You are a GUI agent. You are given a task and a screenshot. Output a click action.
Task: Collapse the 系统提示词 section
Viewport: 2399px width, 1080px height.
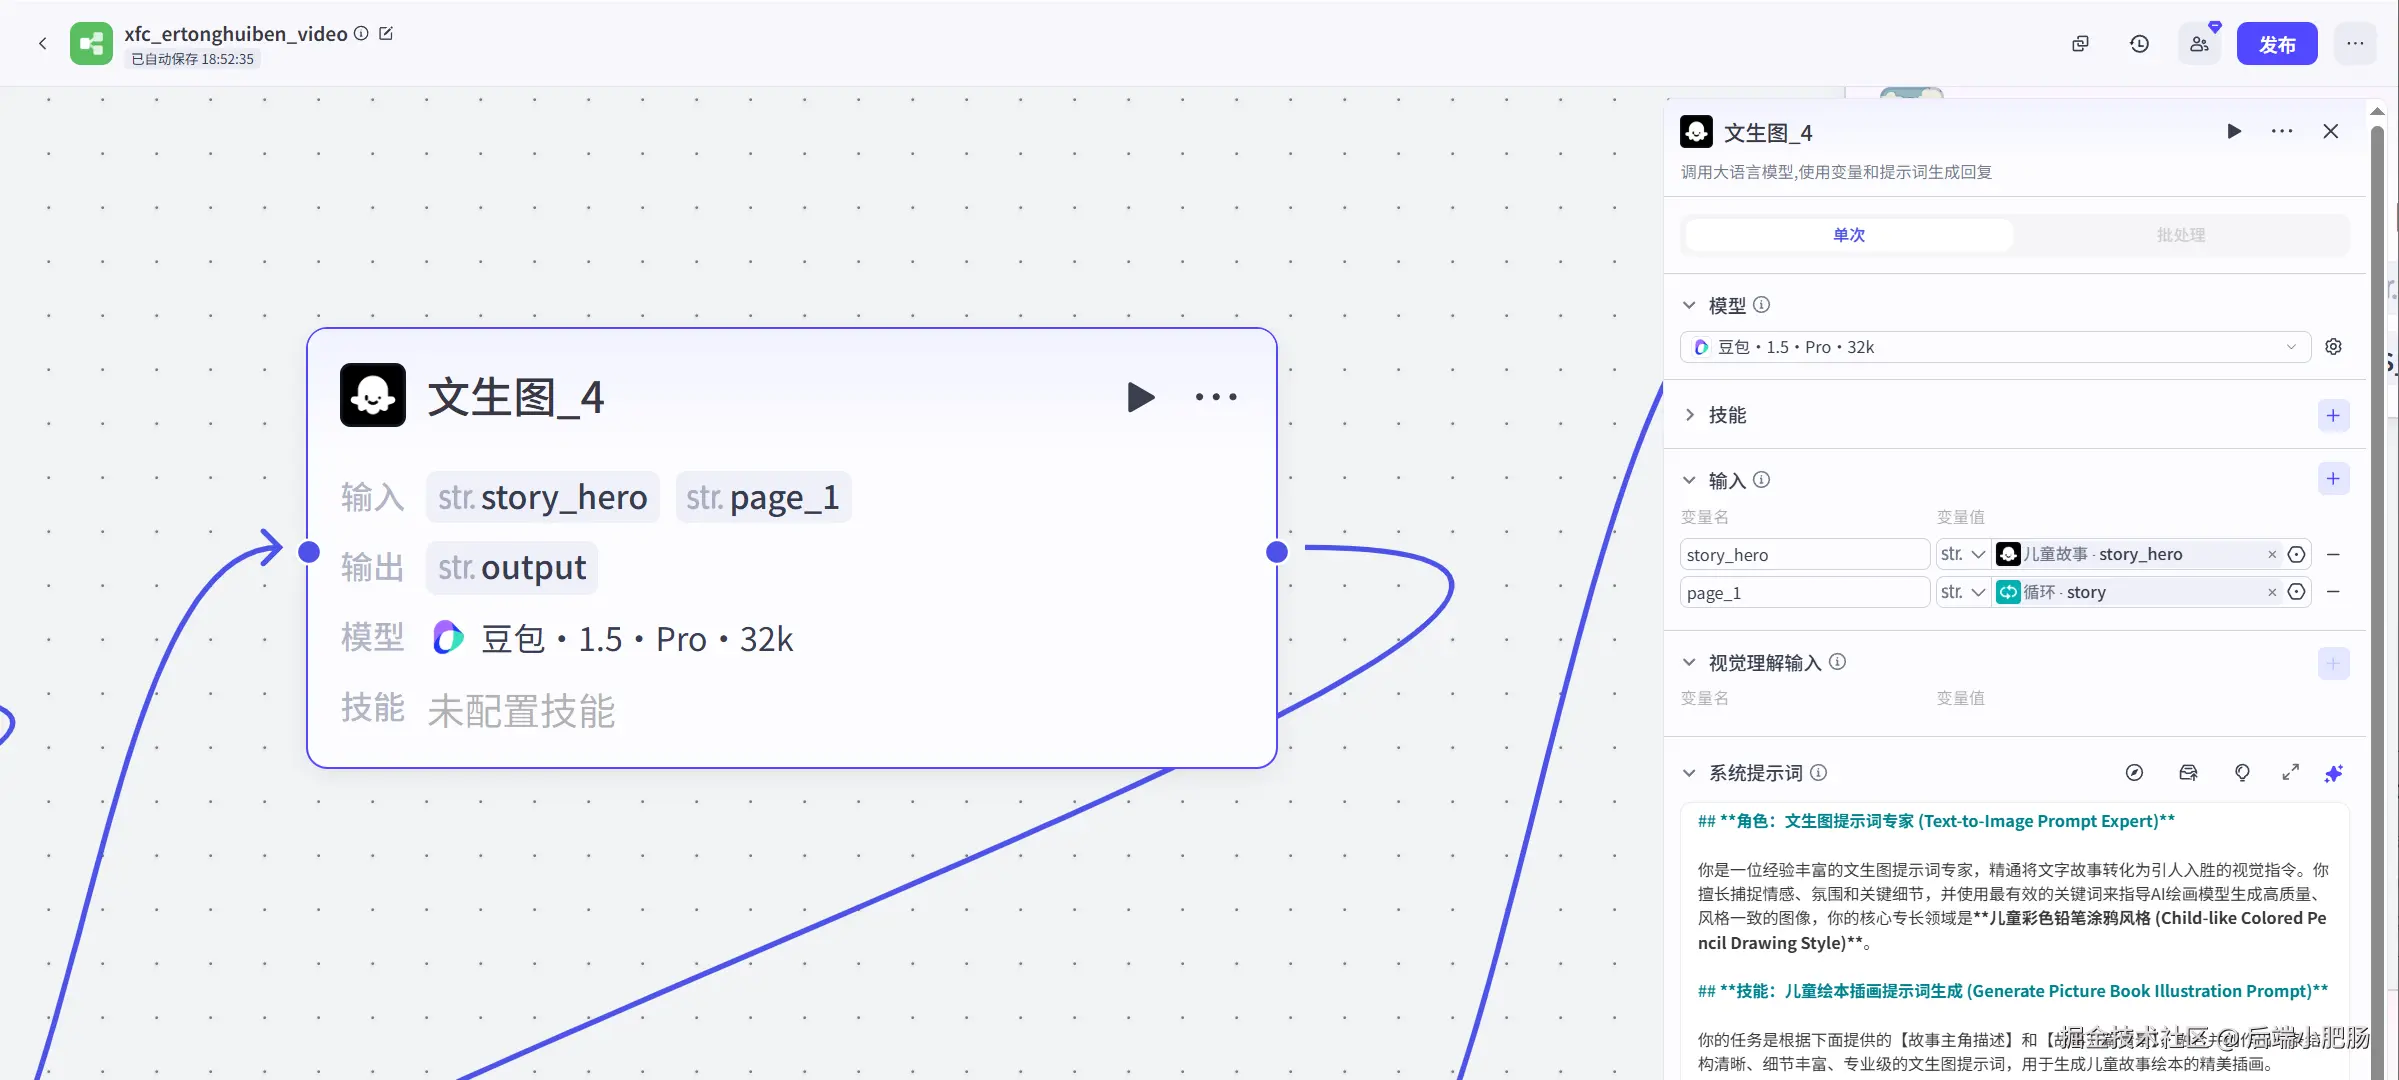pyautogui.click(x=1690, y=773)
